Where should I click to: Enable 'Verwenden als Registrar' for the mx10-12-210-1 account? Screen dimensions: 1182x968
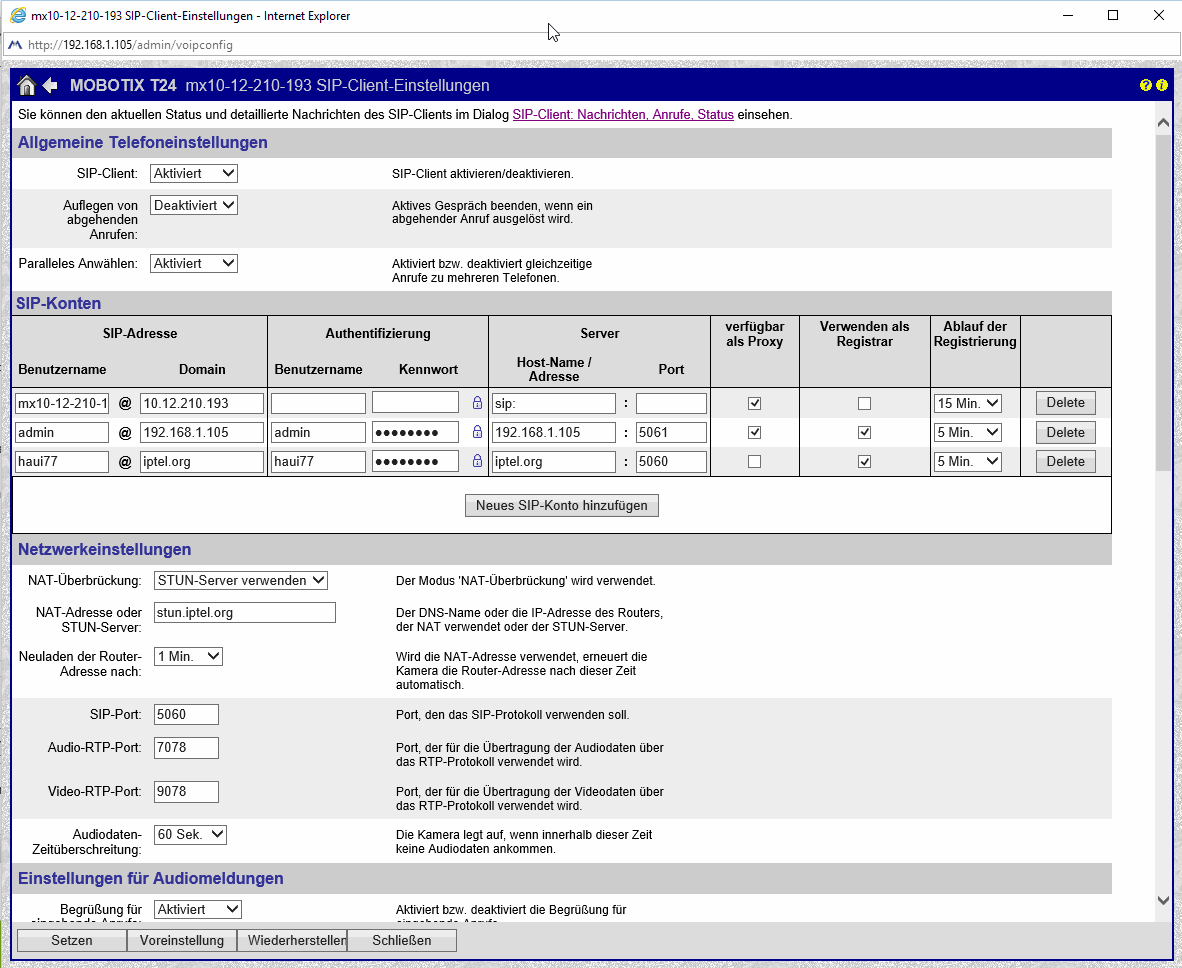point(864,404)
